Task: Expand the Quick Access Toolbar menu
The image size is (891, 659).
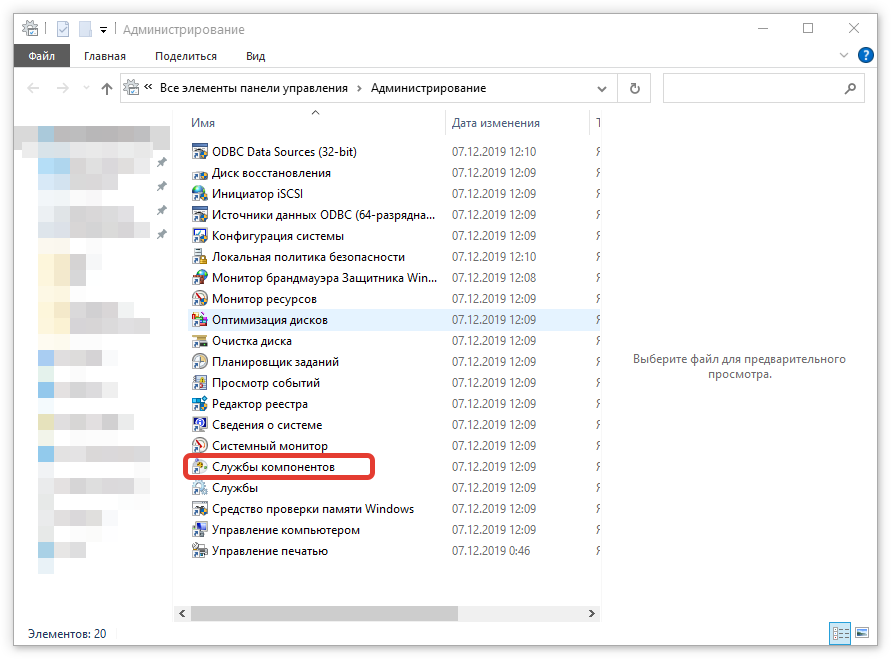Action: (101, 28)
